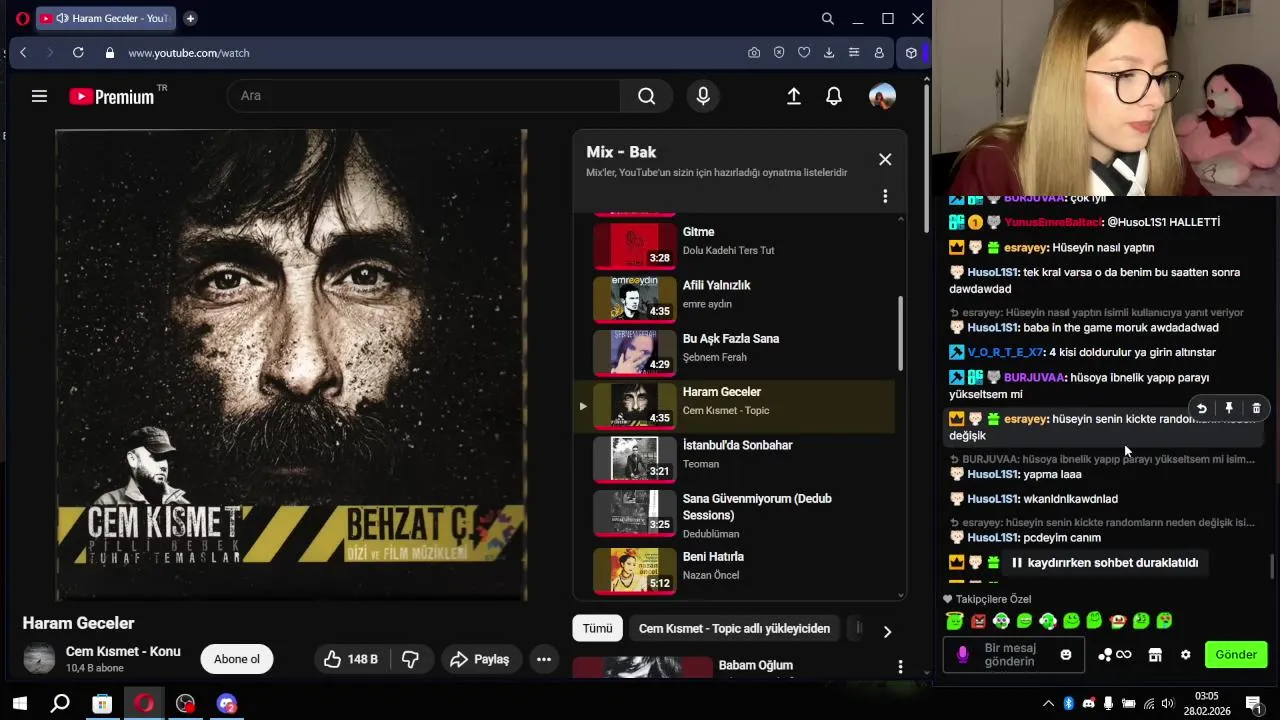Close the Mix - Bak playlist panel
Viewport: 1280px width, 720px height.
(x=885, y=159)
